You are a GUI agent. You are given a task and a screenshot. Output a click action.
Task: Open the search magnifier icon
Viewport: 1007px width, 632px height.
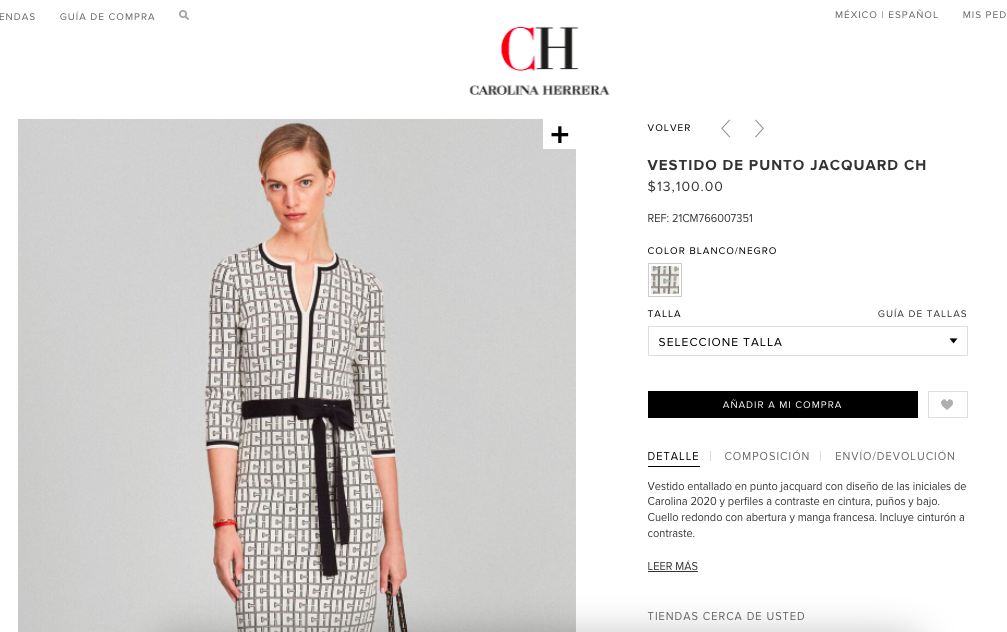184,15
